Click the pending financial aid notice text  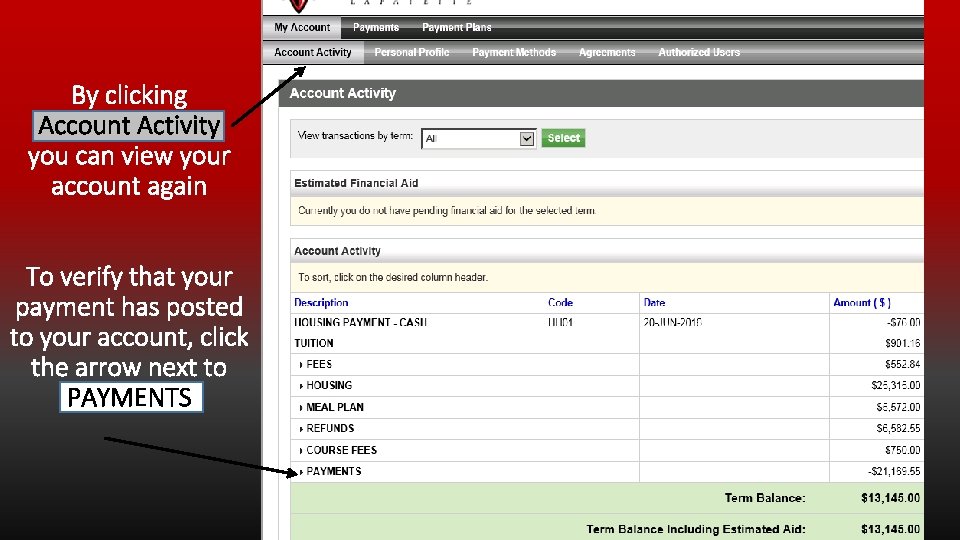click(x=447, y=211)
